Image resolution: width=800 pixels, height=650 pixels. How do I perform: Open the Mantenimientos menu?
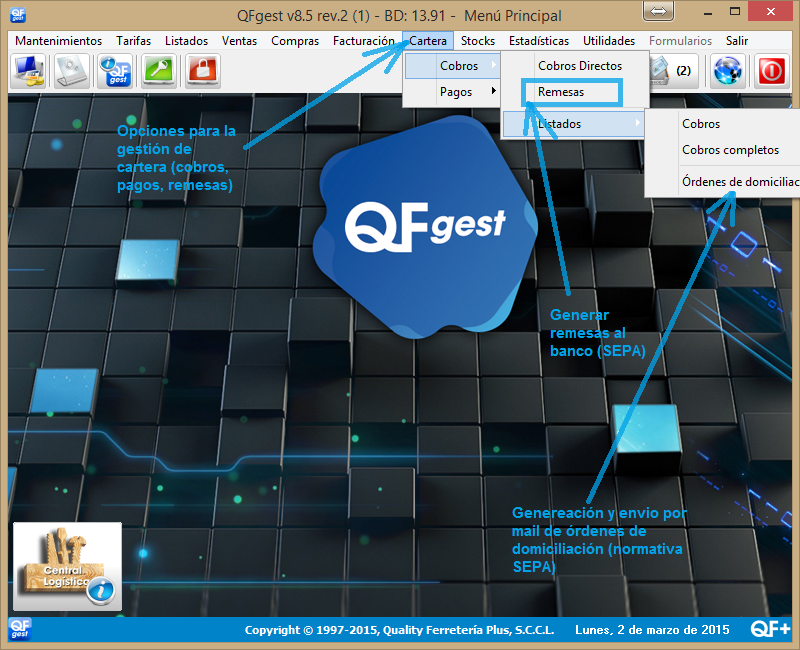59,41
